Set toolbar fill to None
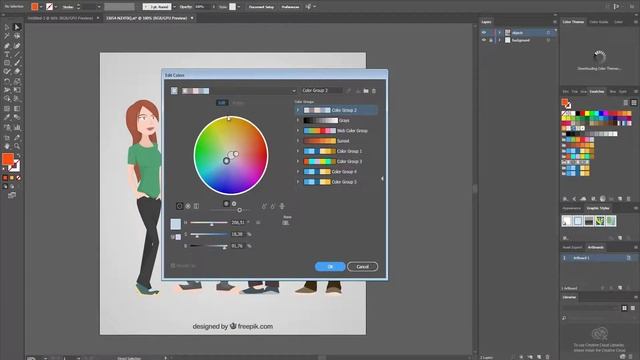Screen dimensions: 640x360 point(18,178)
